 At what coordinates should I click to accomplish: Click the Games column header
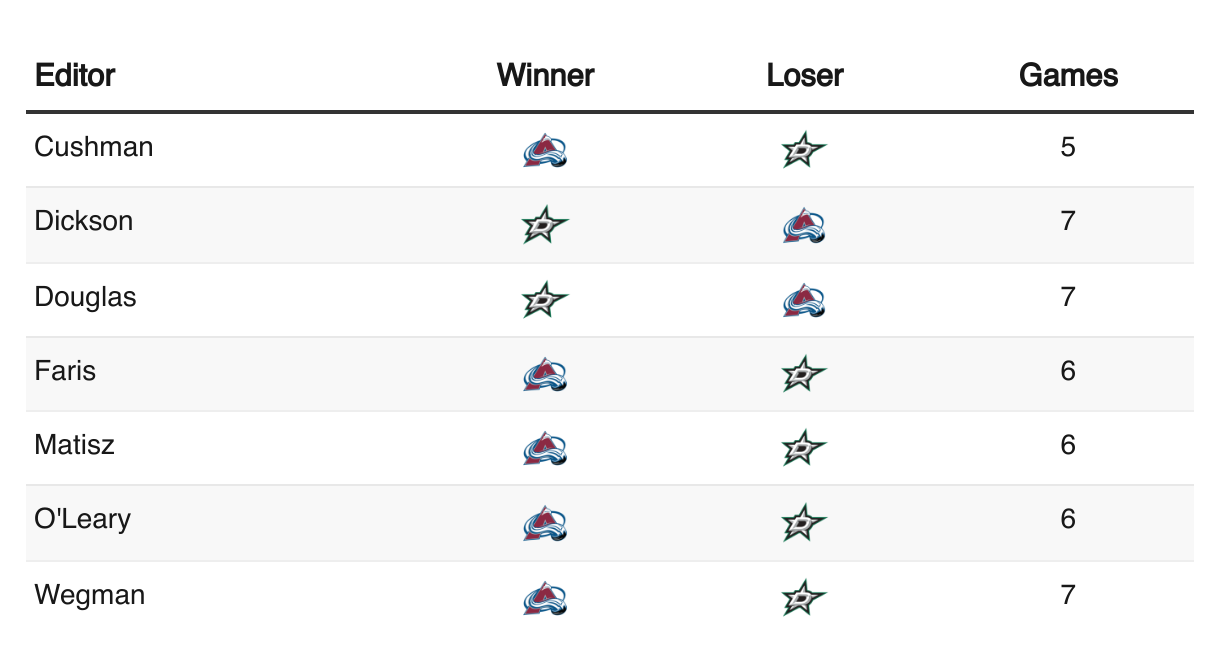pyautogui.click(x=1068, y=75)
